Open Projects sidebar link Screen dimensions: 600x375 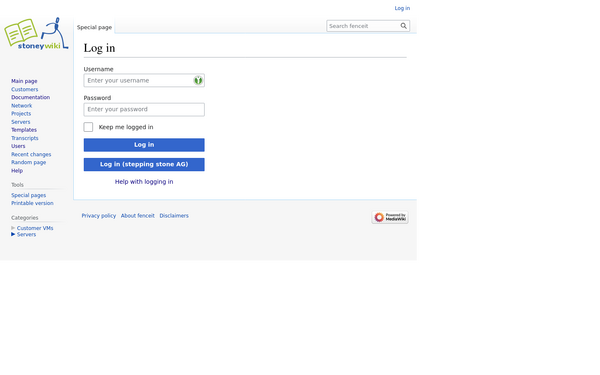(x=21, y=114)
